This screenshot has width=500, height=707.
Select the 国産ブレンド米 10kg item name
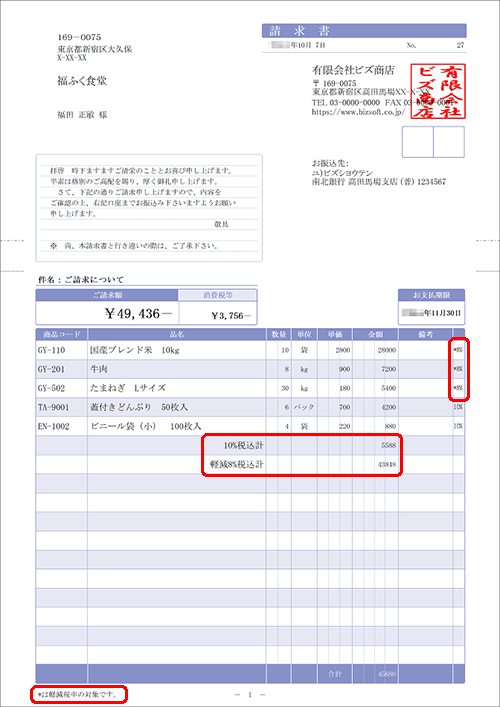[x=135, y=350]
